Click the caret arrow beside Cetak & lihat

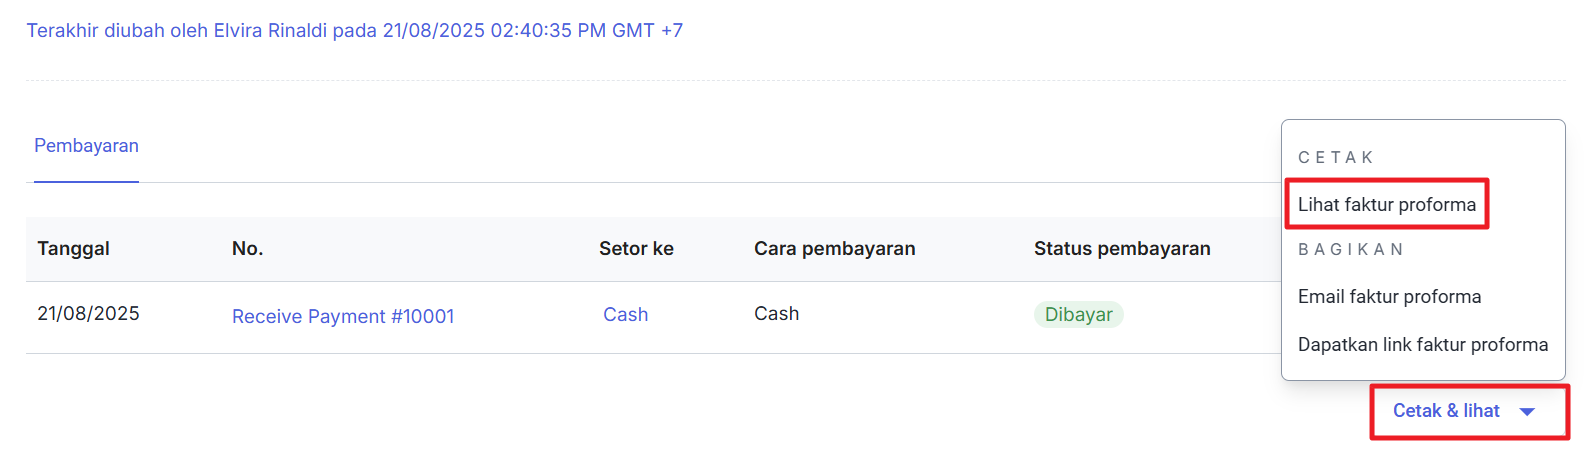1527,412
